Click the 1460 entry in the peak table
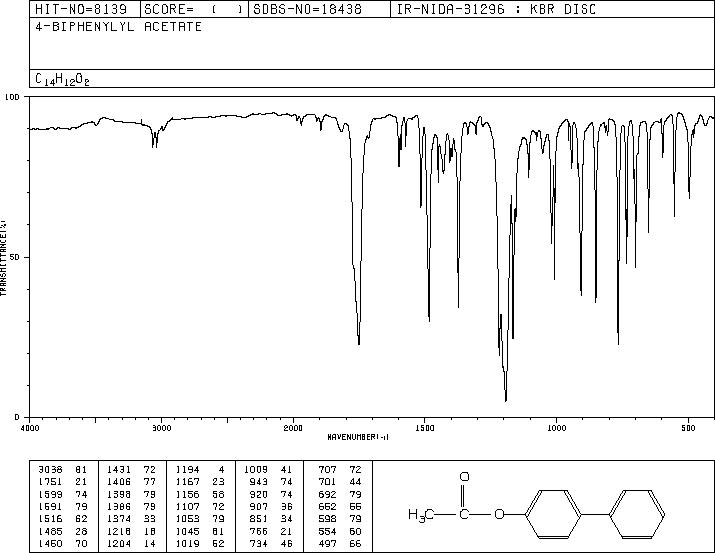This screenshot has height=553, width=715. [62, 544]
